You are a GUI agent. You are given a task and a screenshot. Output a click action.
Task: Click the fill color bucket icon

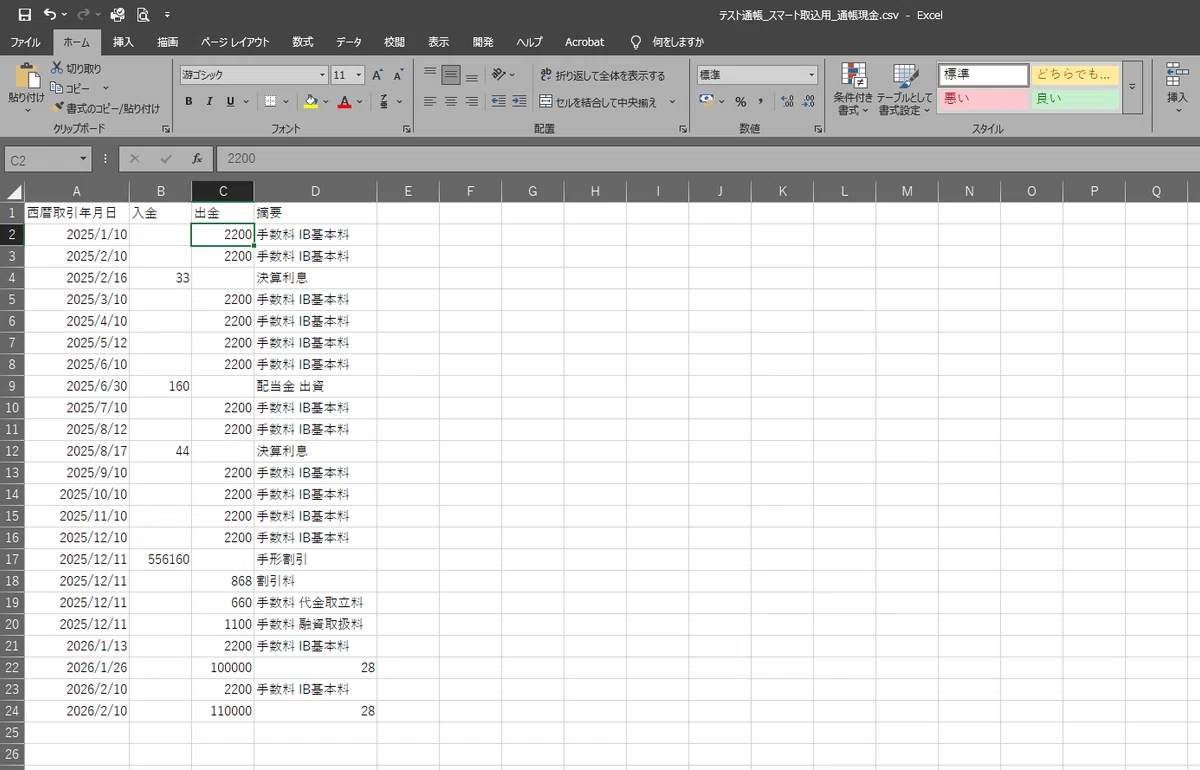(311, 101)
